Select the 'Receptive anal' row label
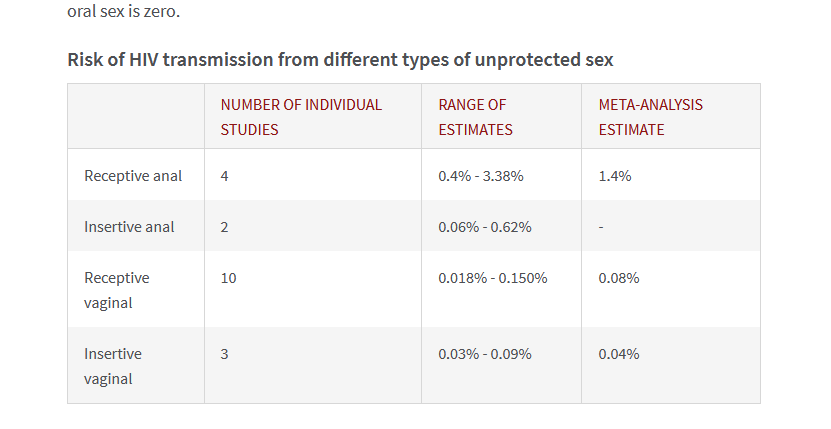Screen dimensions: 831x429 133,176
